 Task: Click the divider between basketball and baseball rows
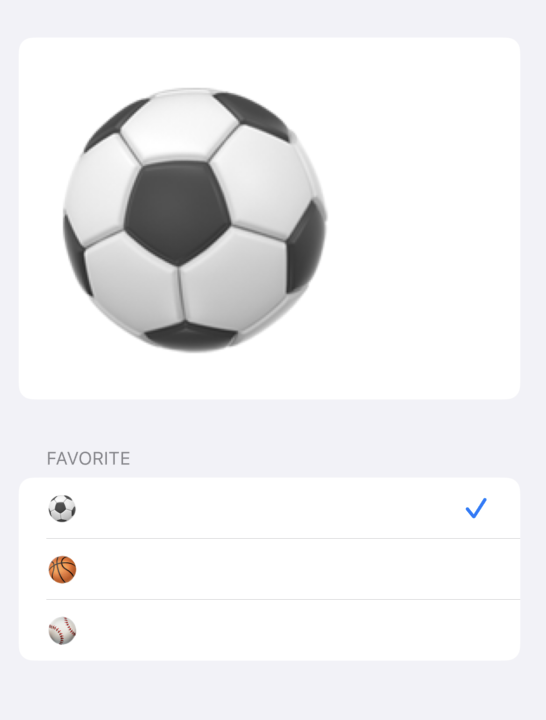click(x=283, y=599)
